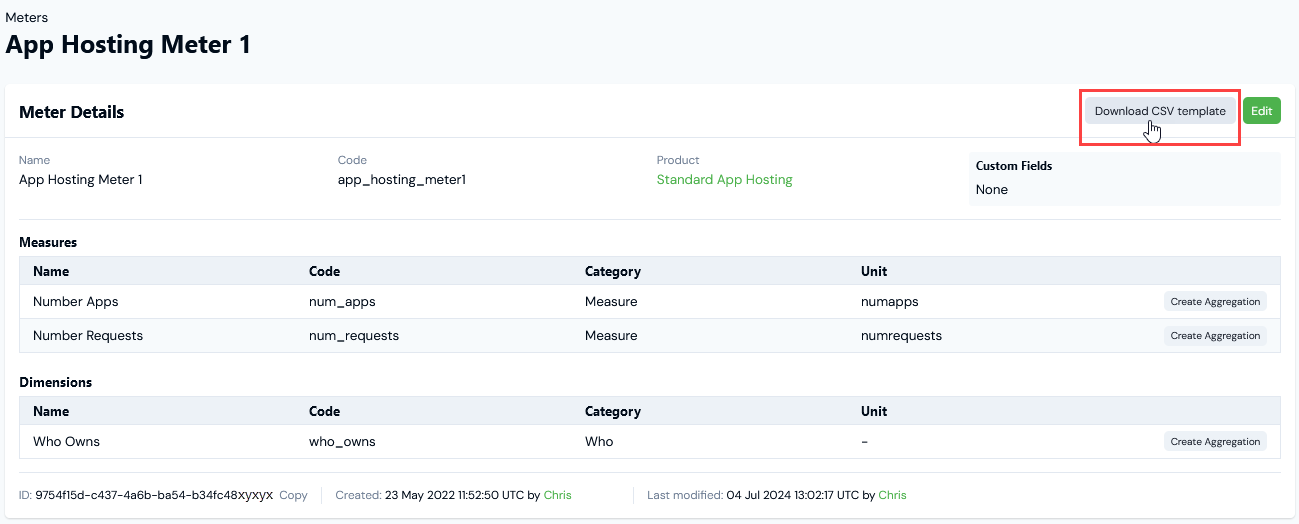Click the meter ID value text
1299x524 pixels.
coord(153,495)
